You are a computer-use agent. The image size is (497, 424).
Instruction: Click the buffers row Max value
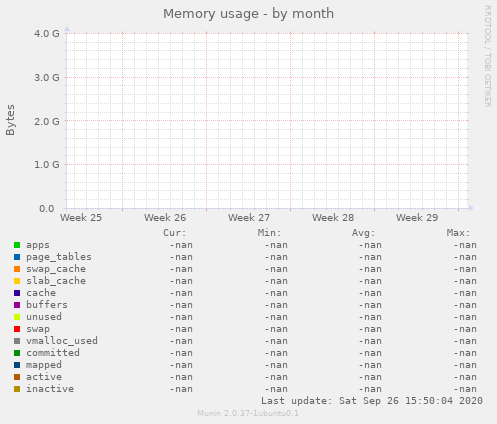pyautogui.click(x=465, y=305)
